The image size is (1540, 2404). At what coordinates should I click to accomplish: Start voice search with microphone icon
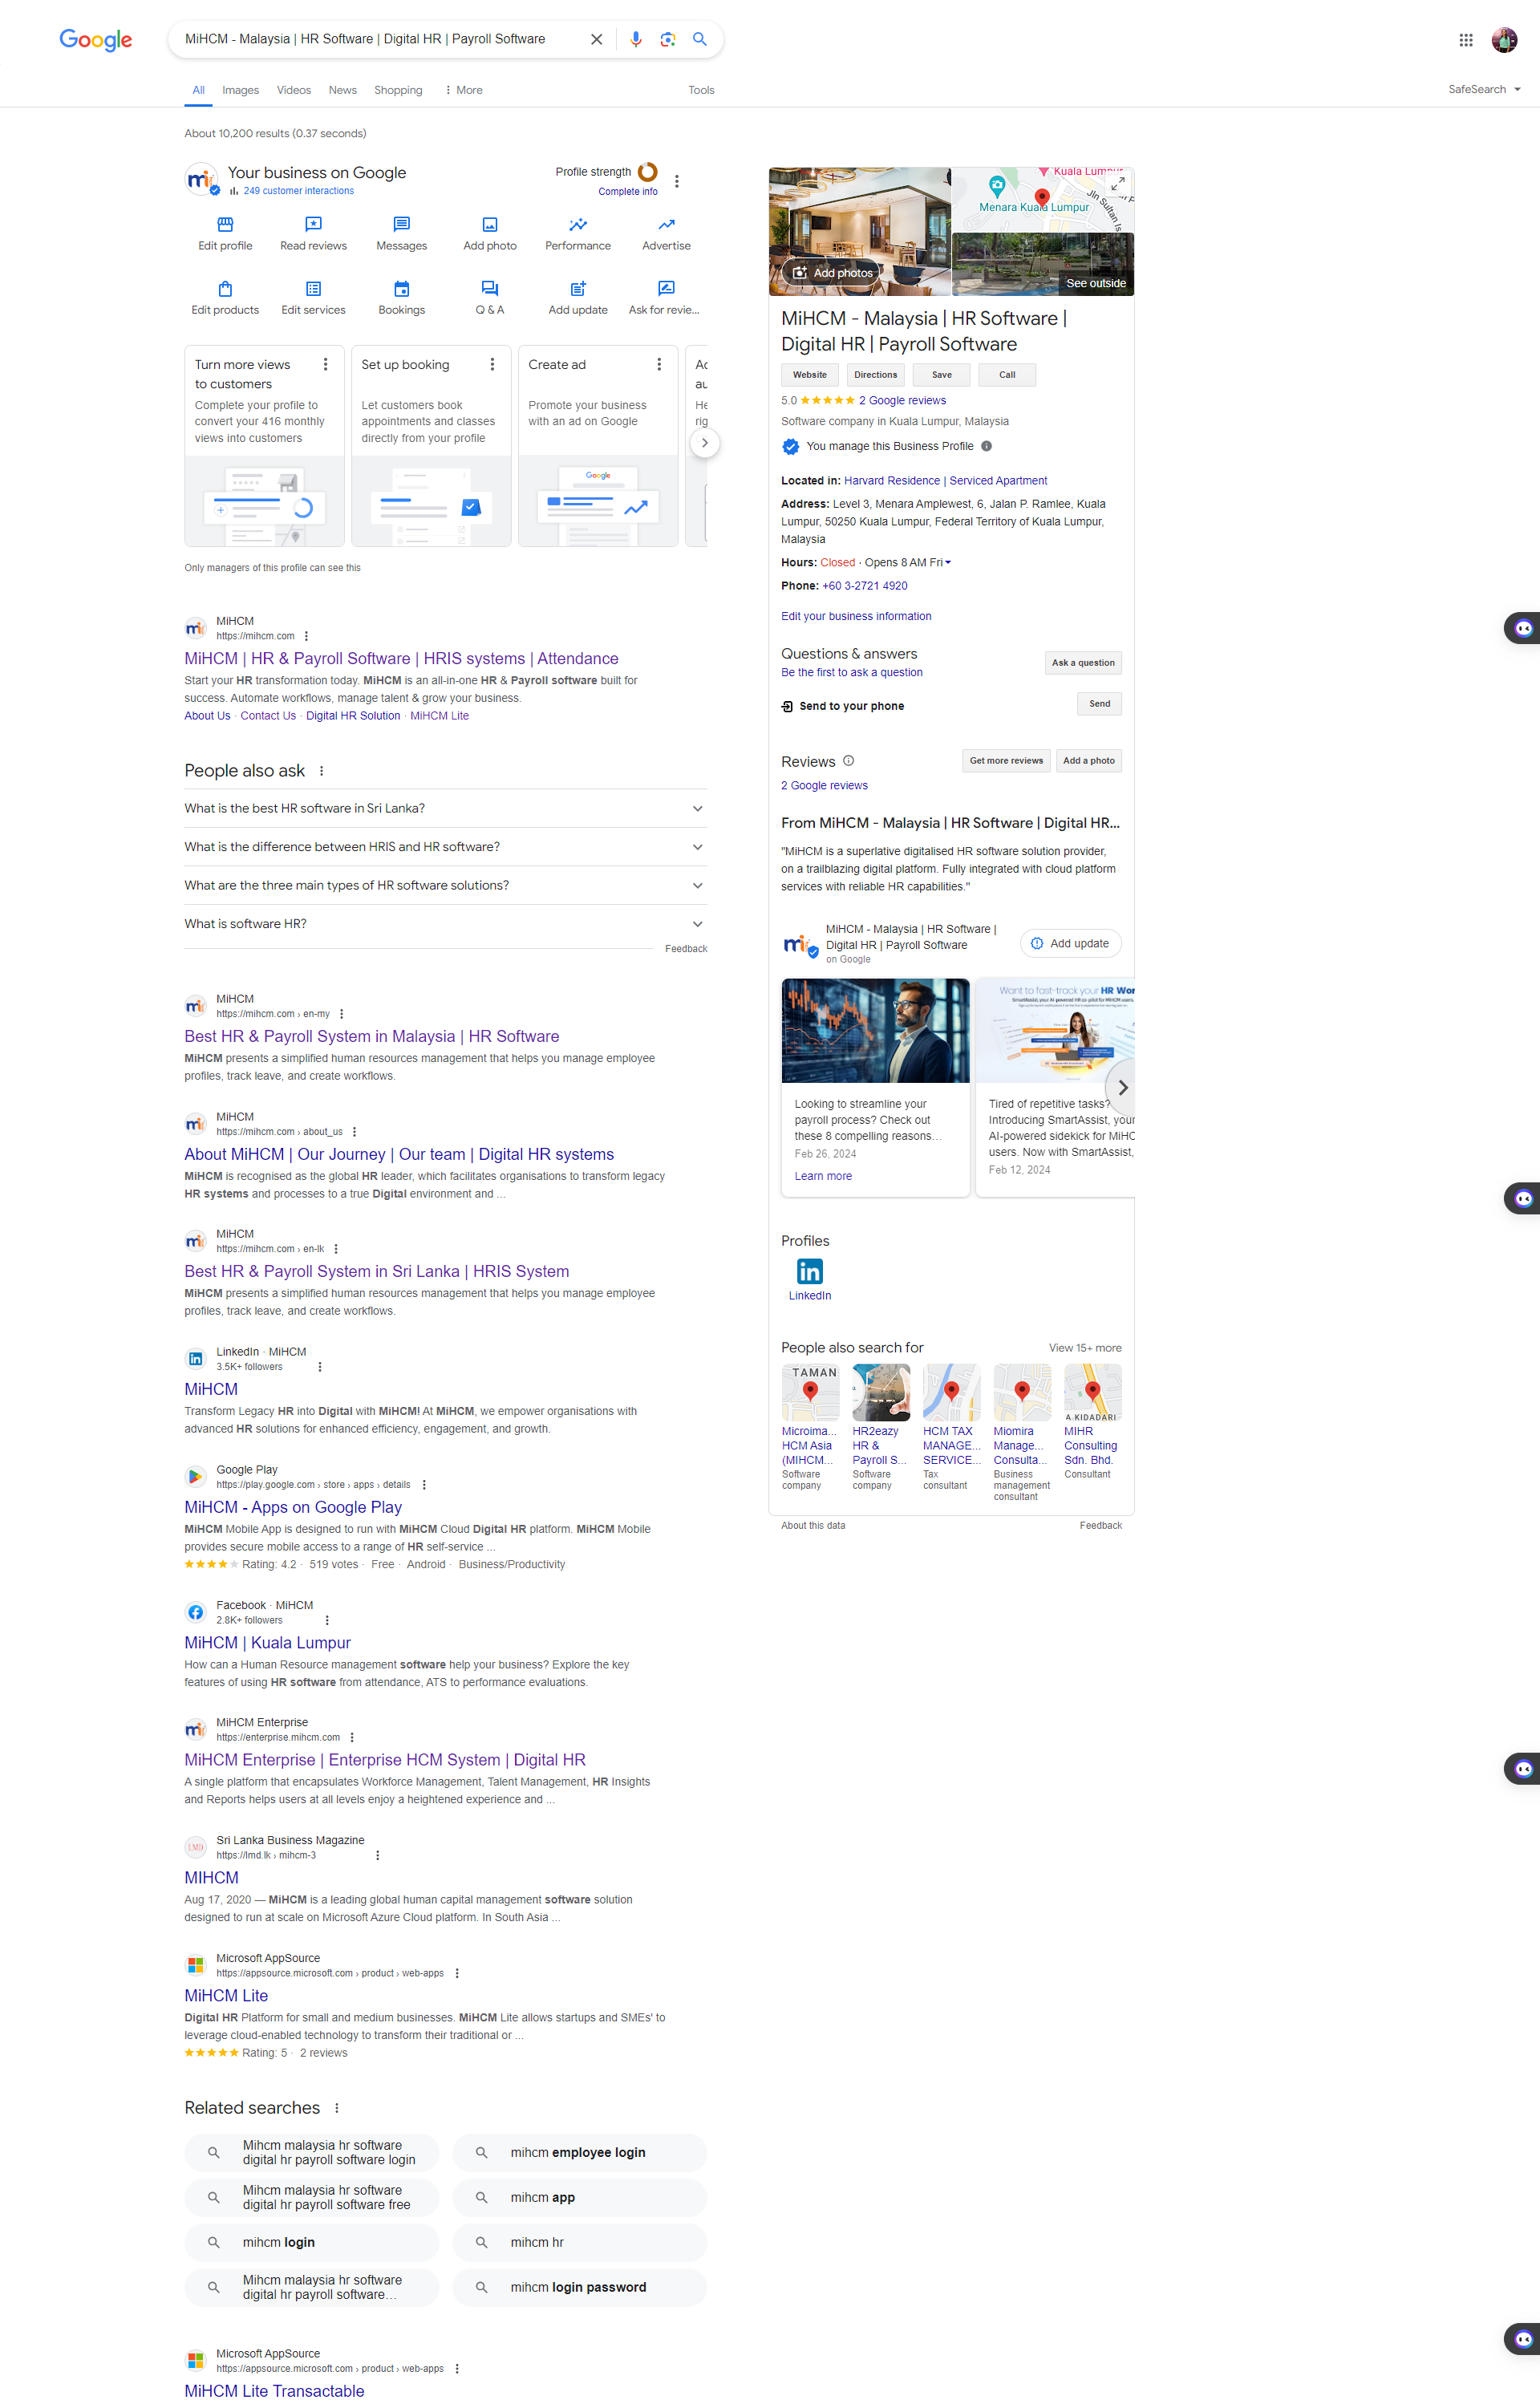click(x=635, y=39)
